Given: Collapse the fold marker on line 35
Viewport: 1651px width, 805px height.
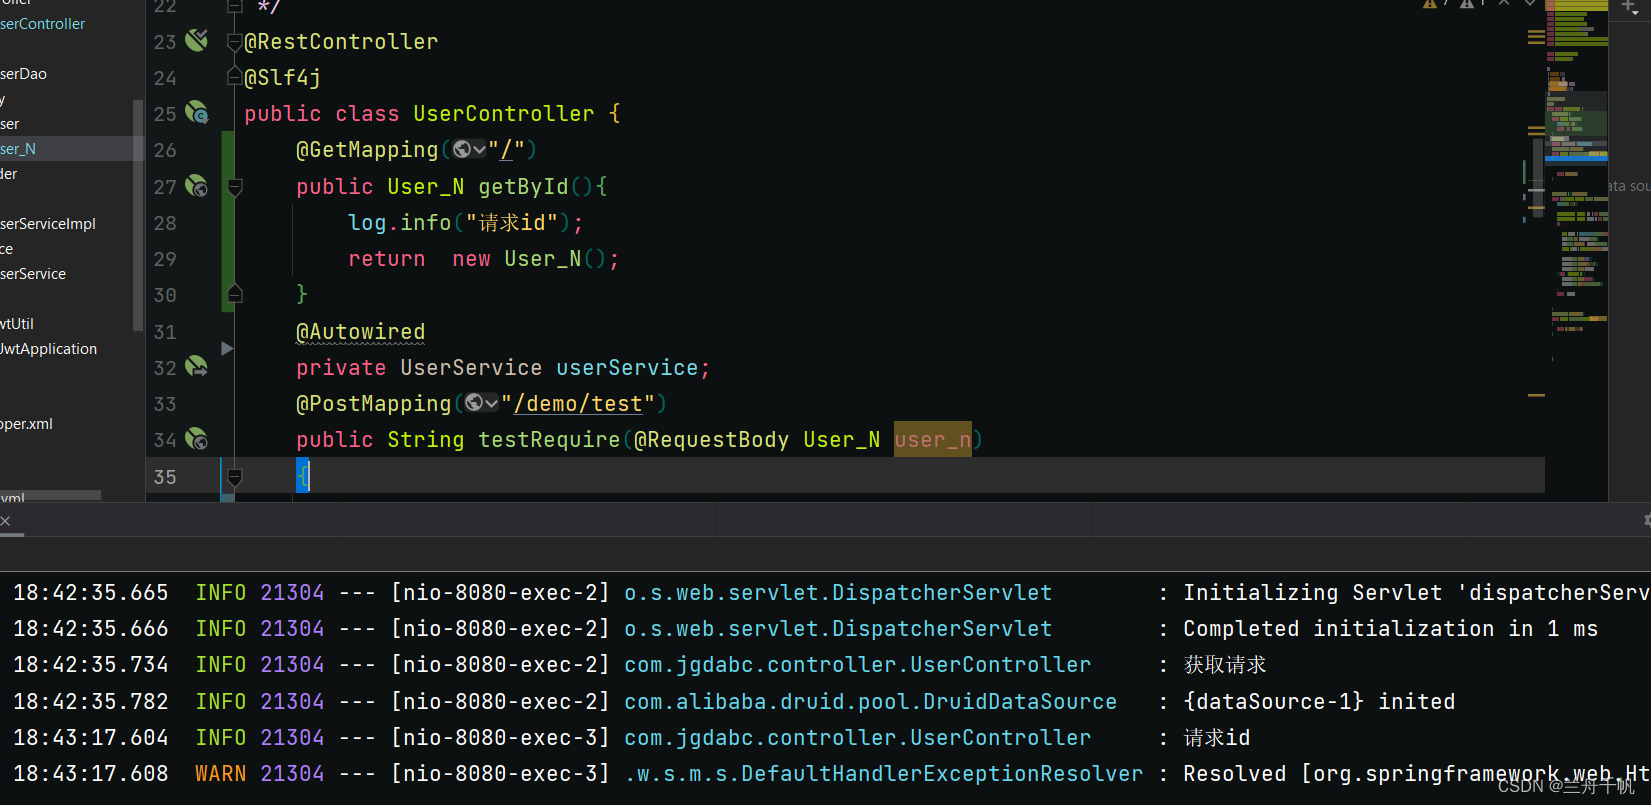Looking at the screenshot, I should coord(235,477).
